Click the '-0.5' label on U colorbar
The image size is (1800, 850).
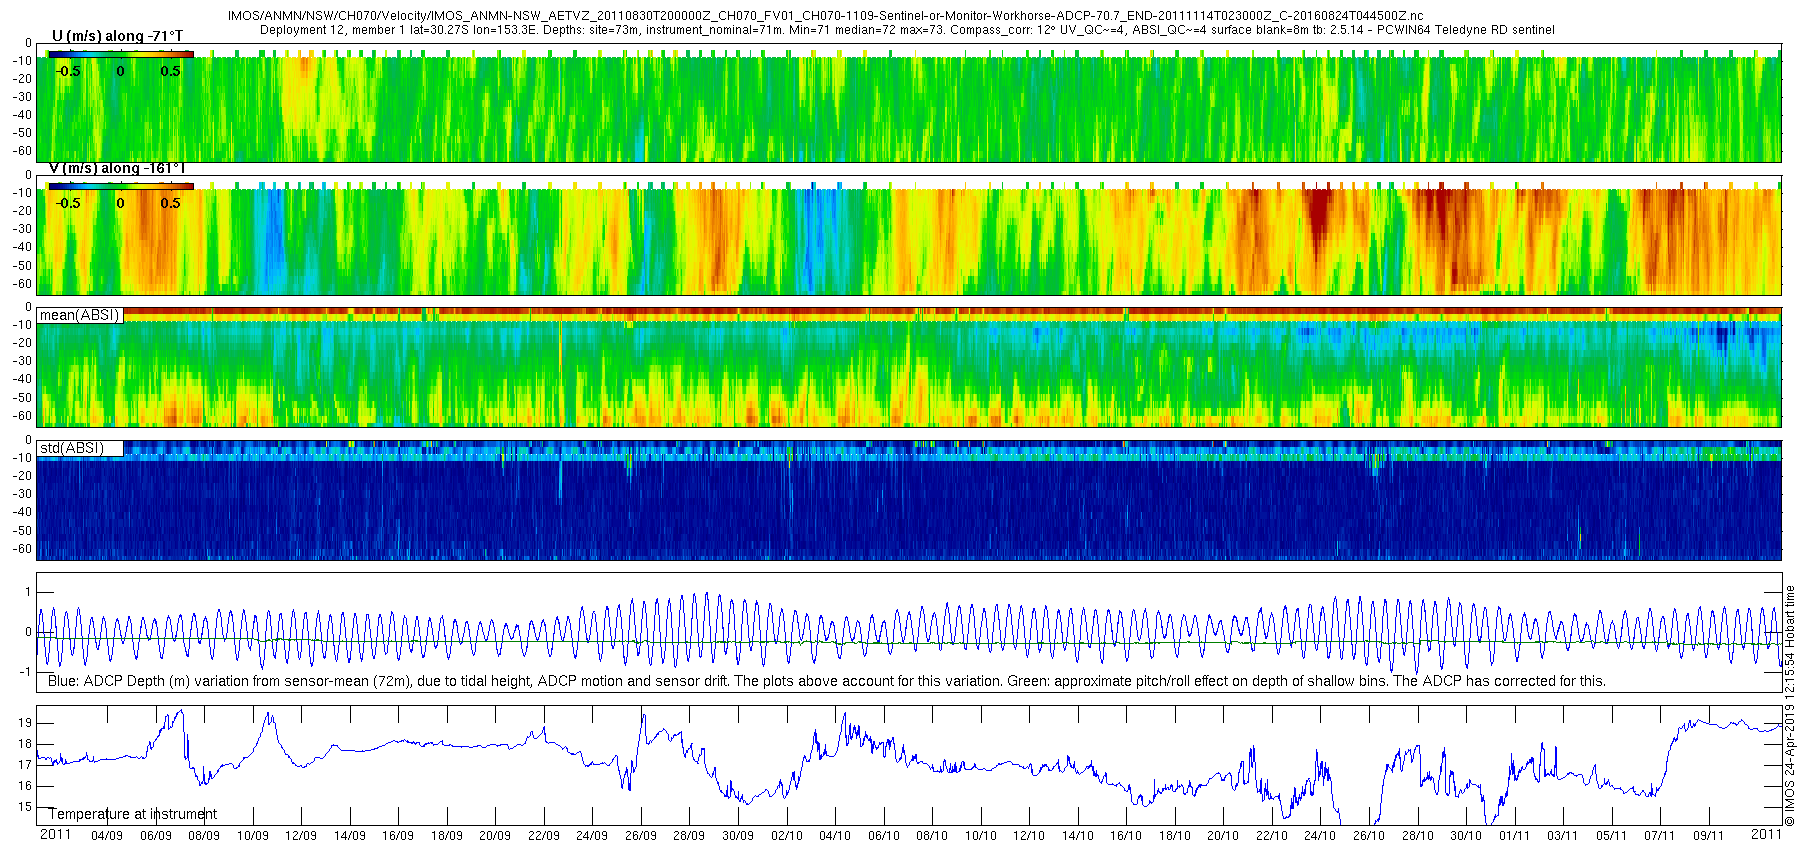(68, 71)
